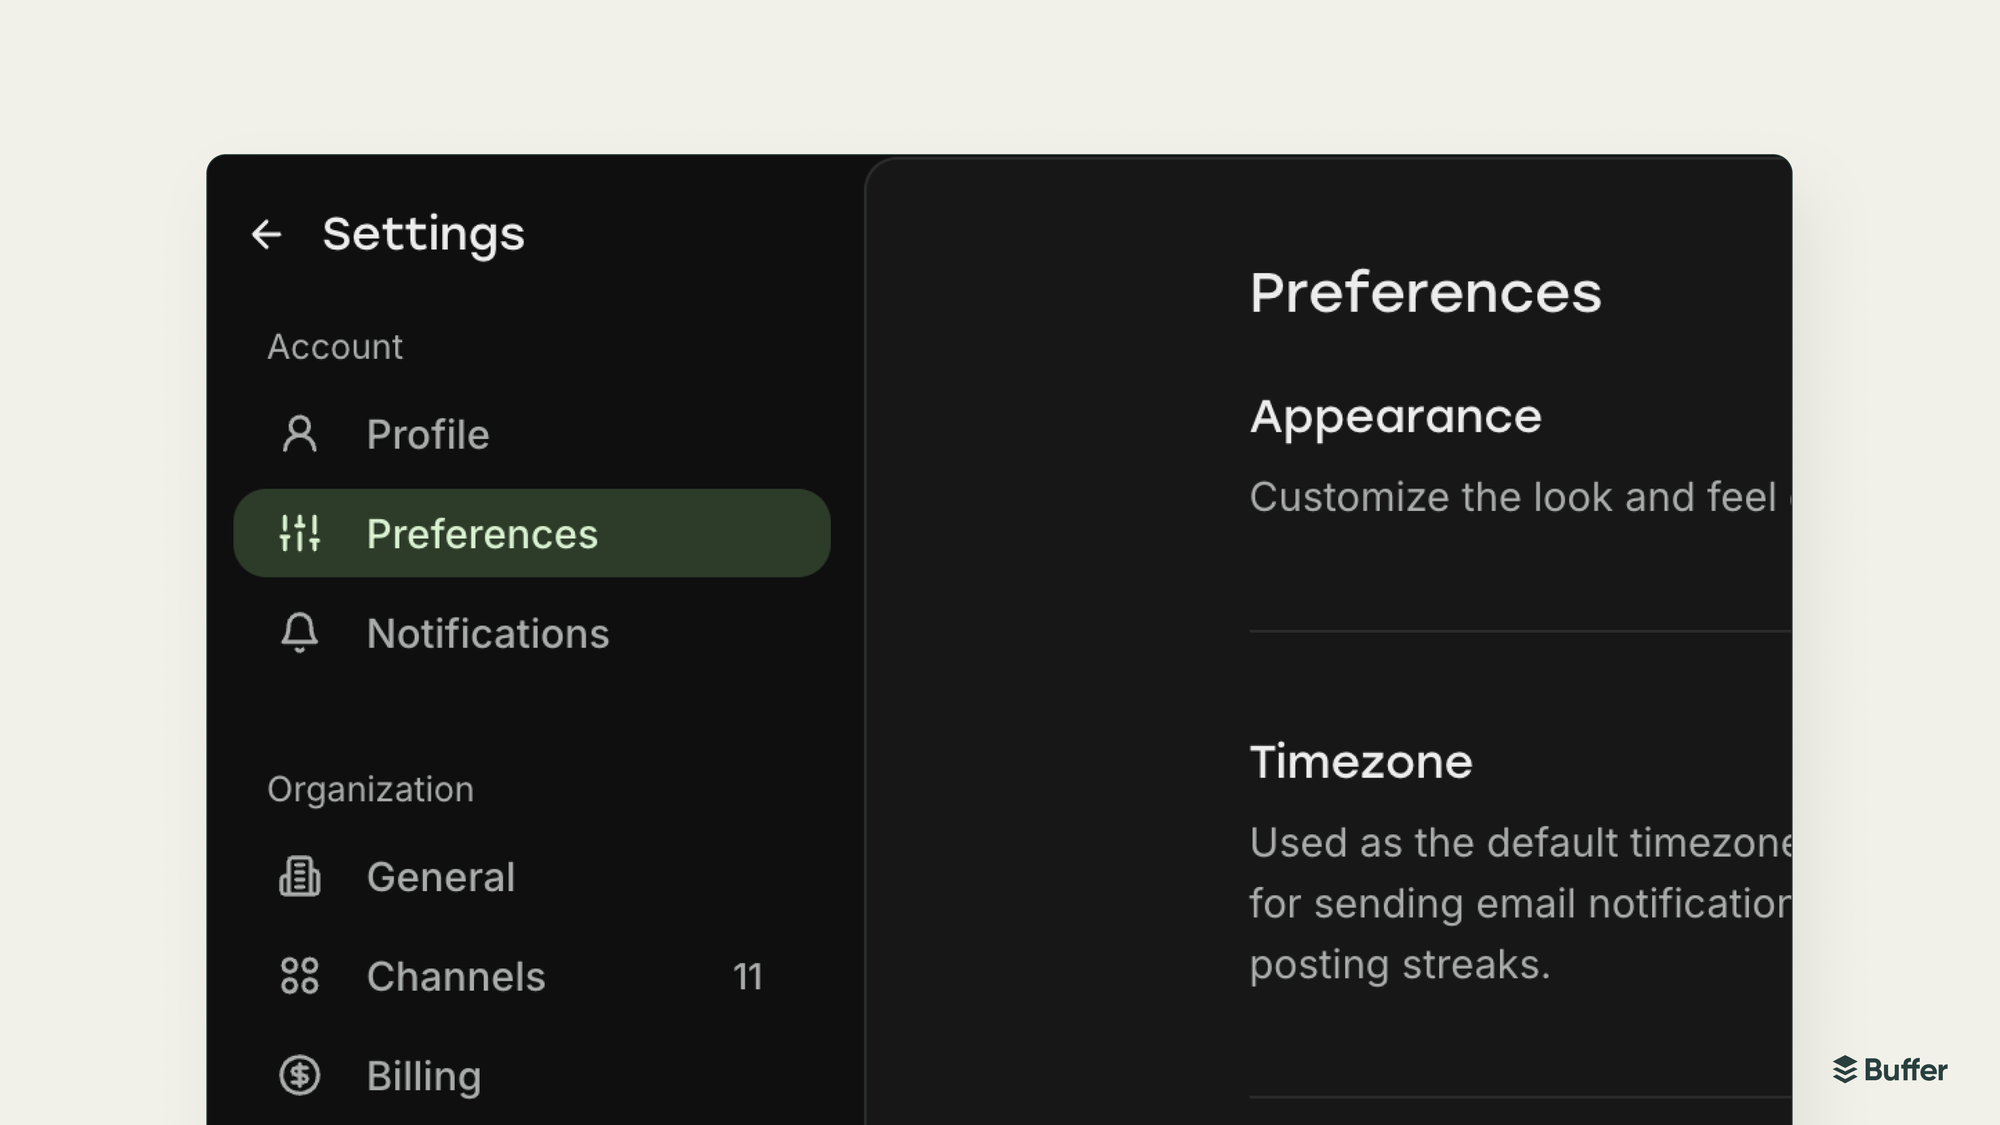The height and width of the screenshot is (1125, 2000).
Task: Open General organization settings
Action: [441, 877]
